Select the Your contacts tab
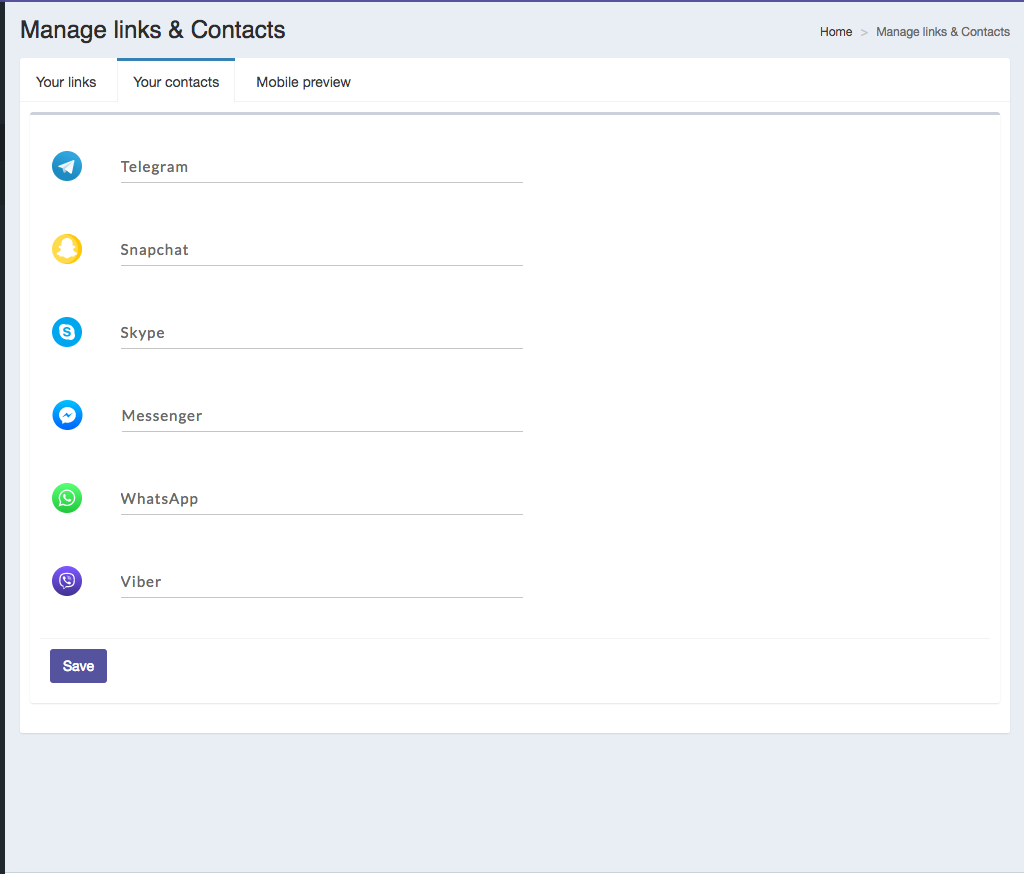The height and width of the screenshot is (874, 1024). click(x=176, y=82)
